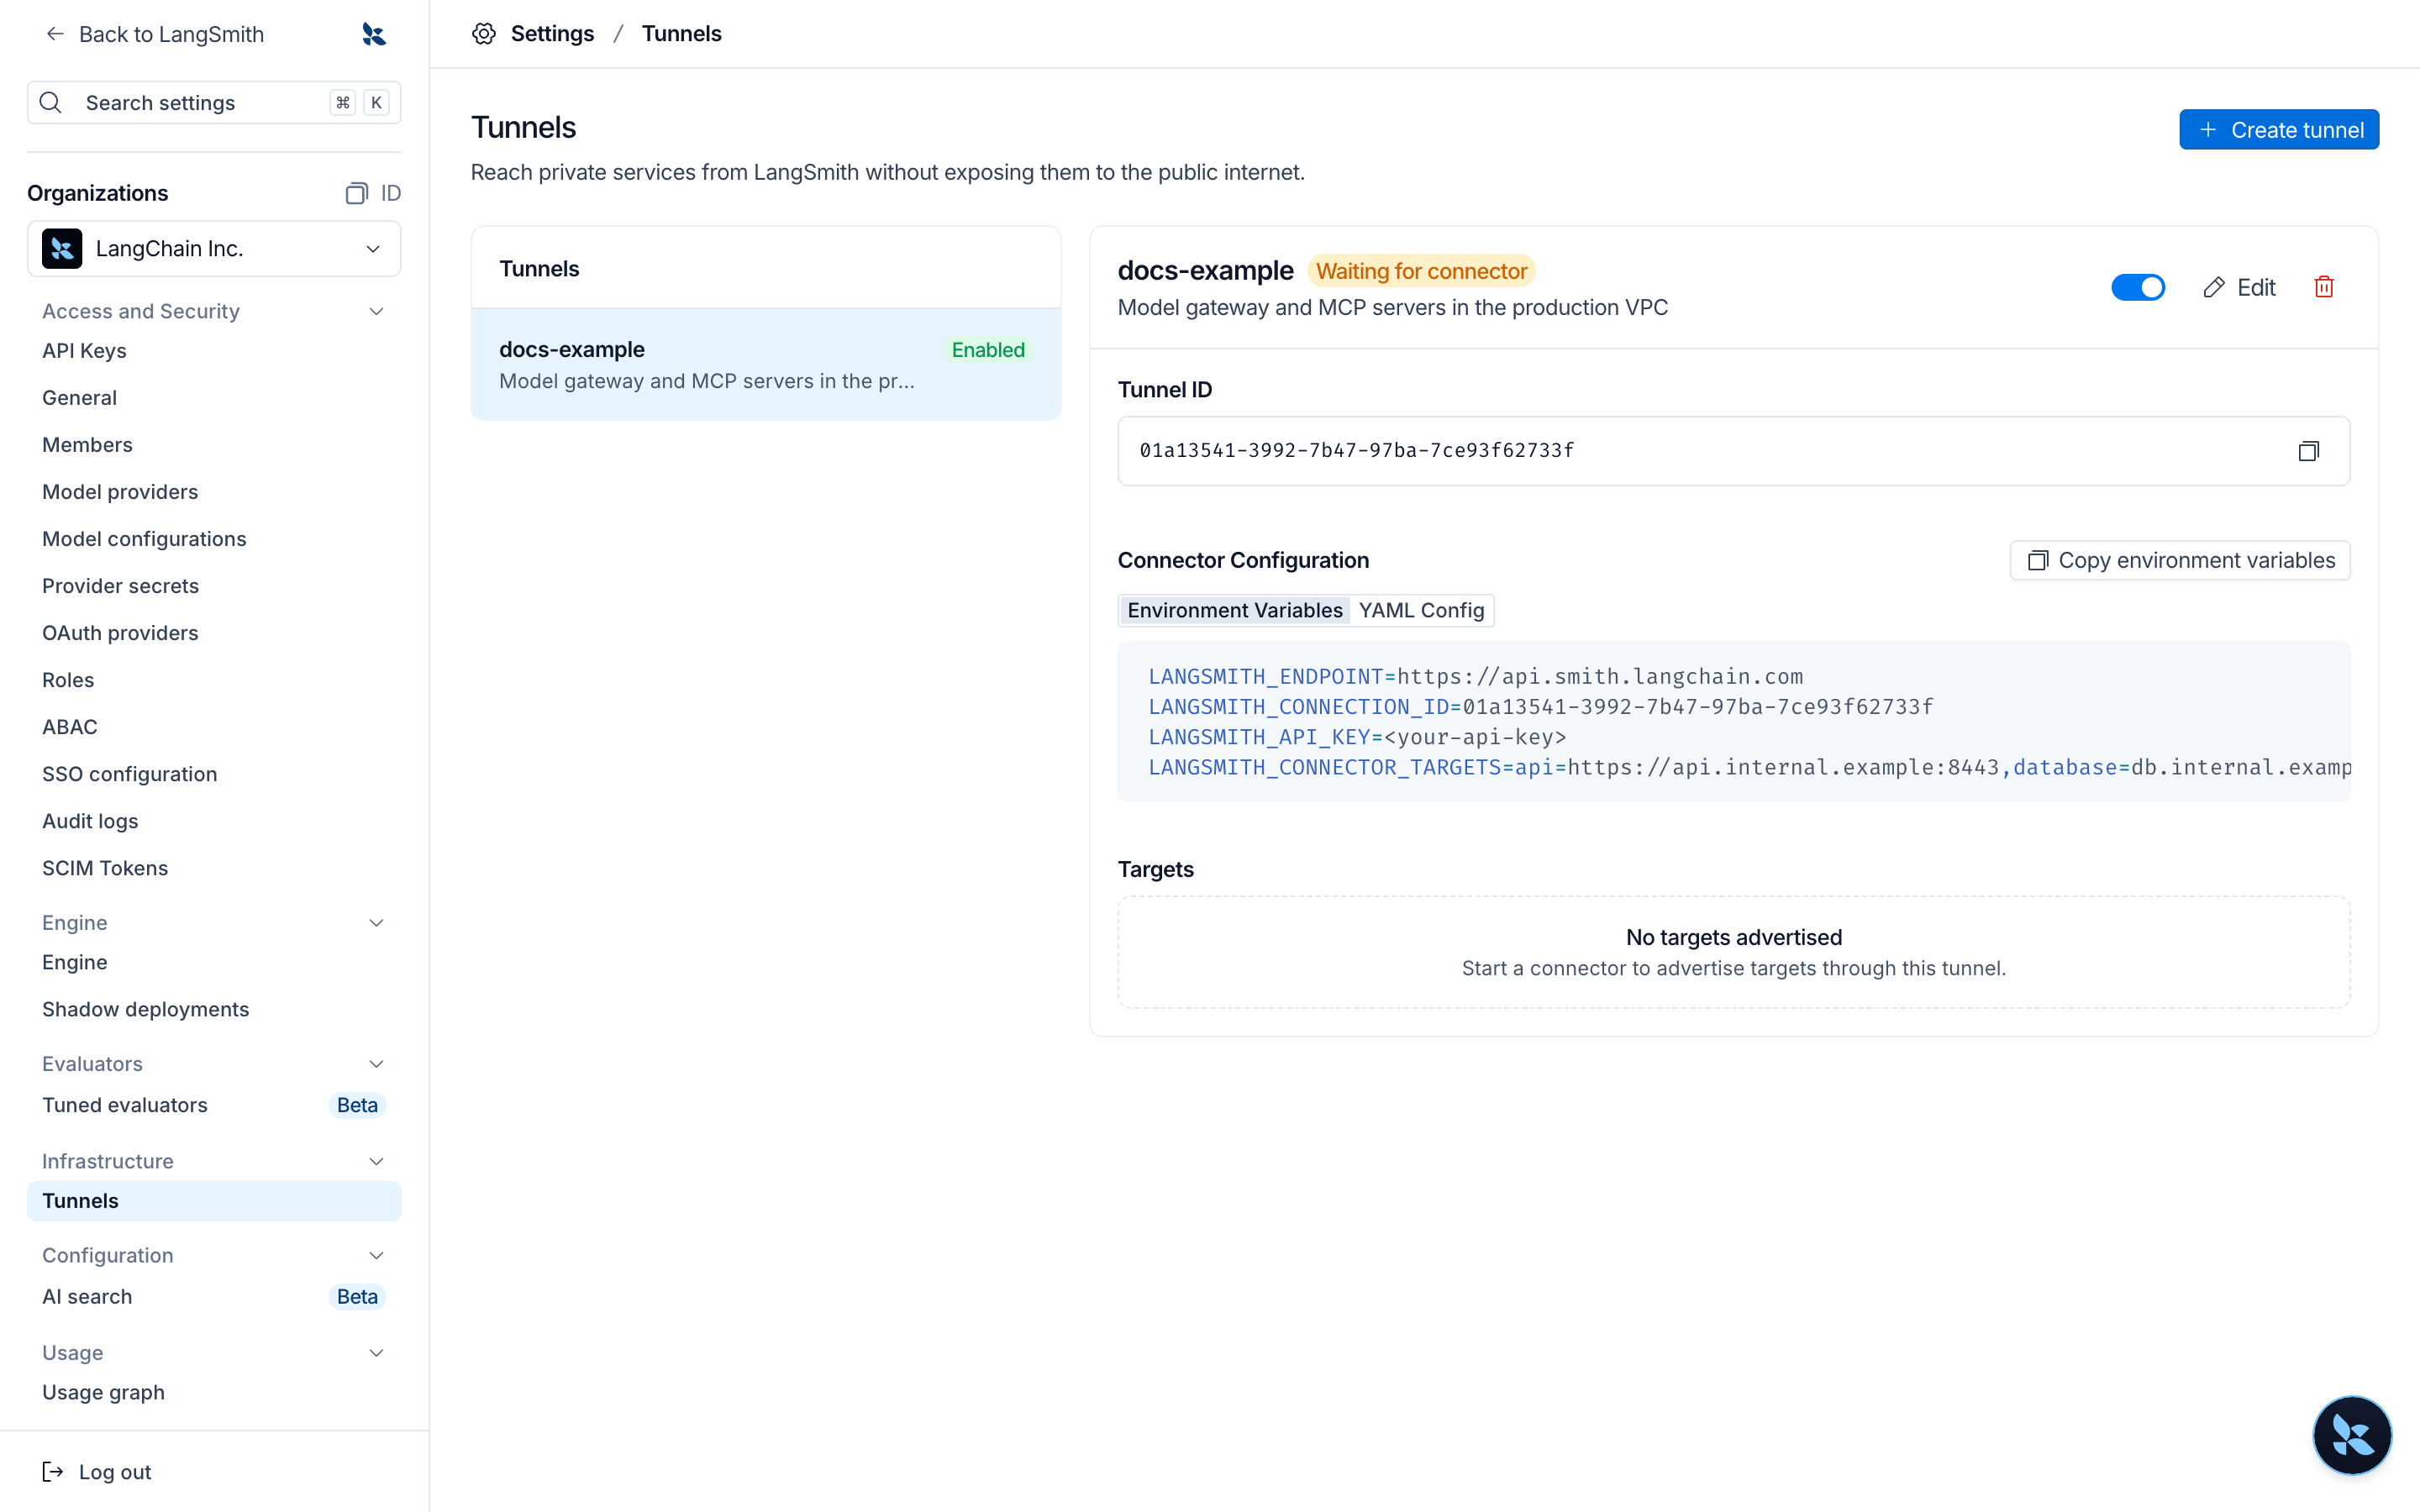Select the Environment Variables tab

pos(1234,610)
